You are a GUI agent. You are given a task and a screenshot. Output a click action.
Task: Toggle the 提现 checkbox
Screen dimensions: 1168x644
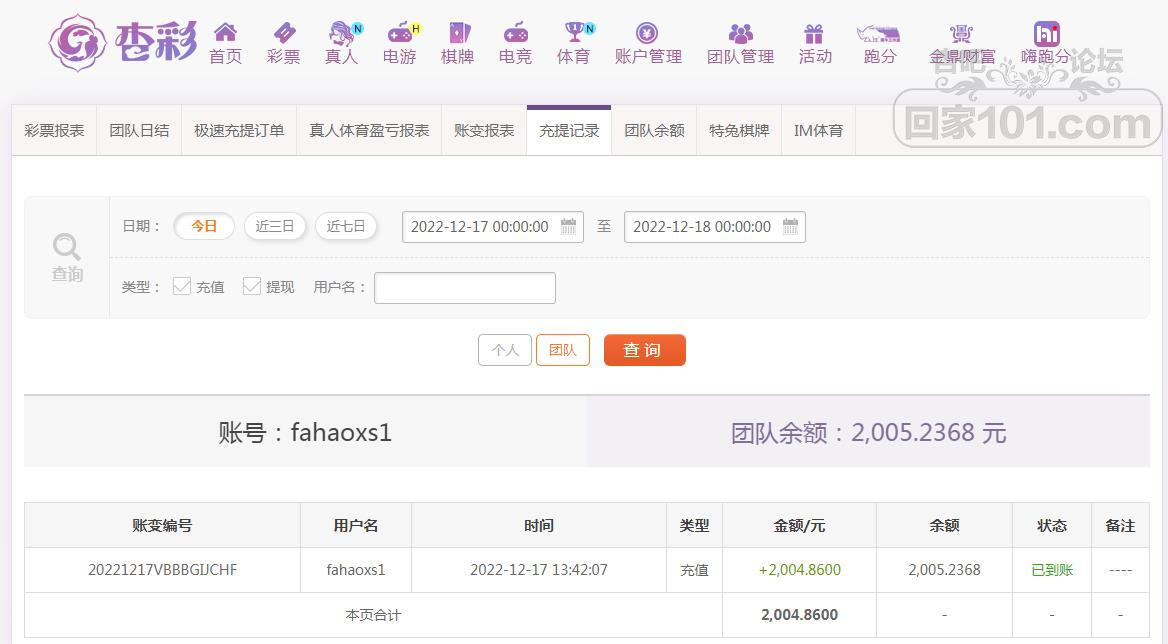[x=252, y=287]
